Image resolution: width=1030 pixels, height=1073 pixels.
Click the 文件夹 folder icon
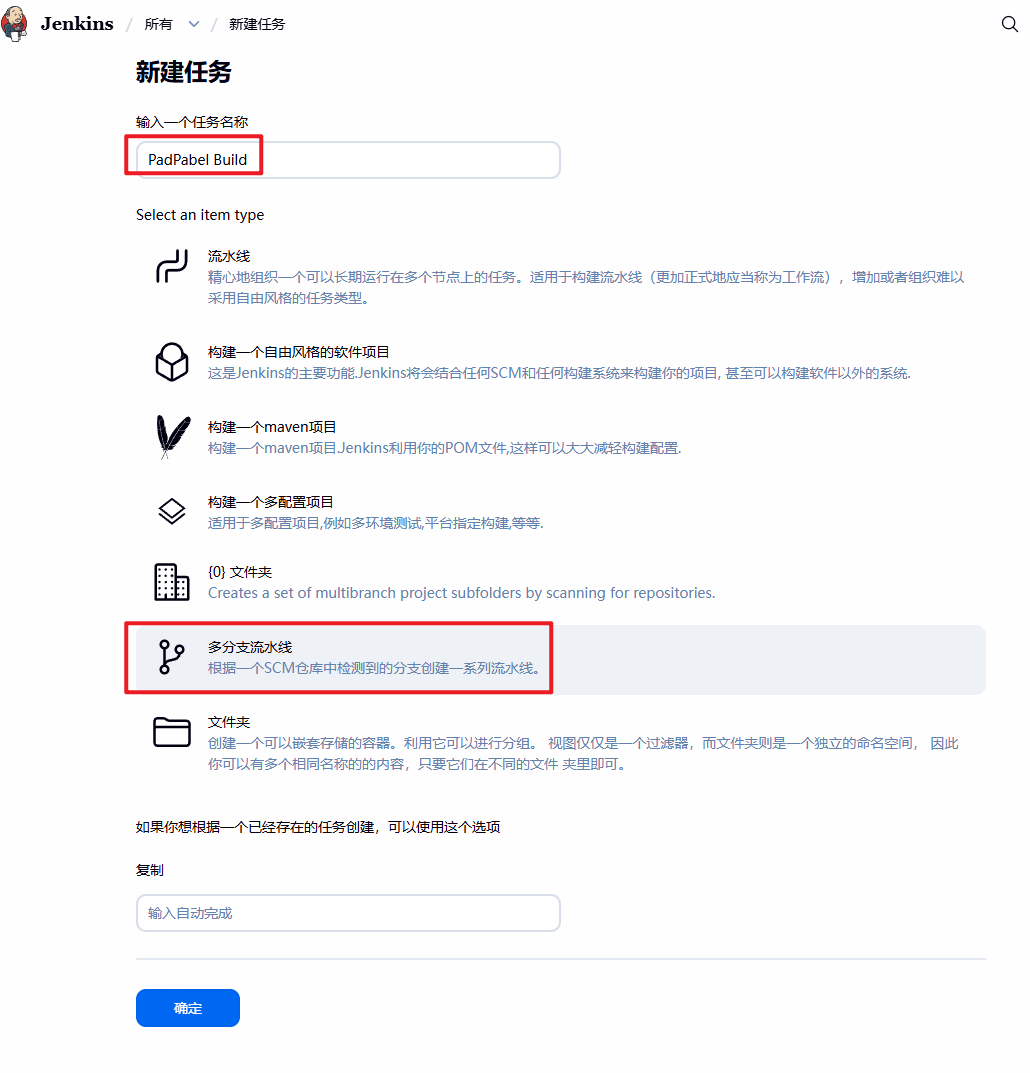coord(172,732)
